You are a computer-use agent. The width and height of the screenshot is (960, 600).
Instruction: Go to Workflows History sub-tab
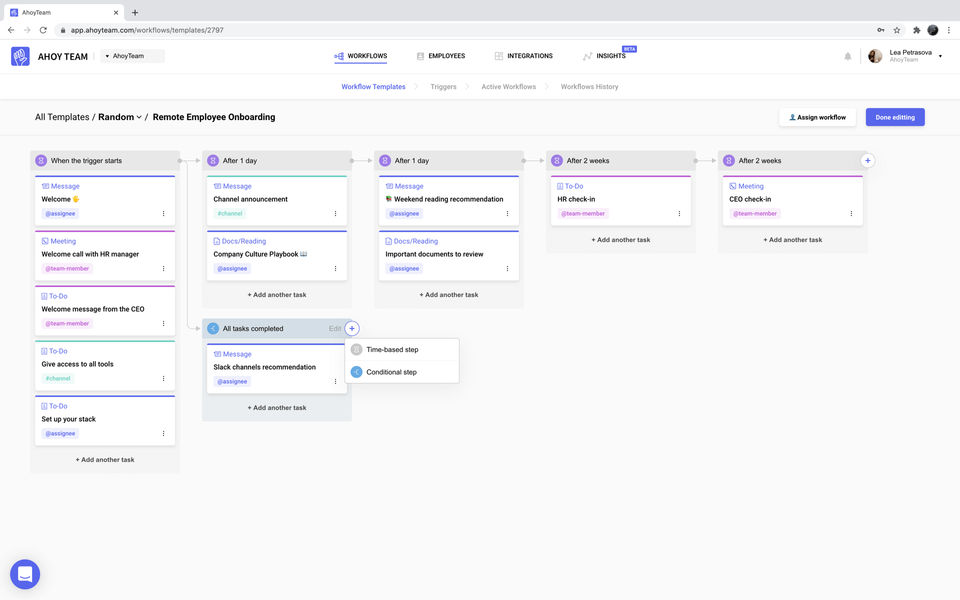[590, 87]
